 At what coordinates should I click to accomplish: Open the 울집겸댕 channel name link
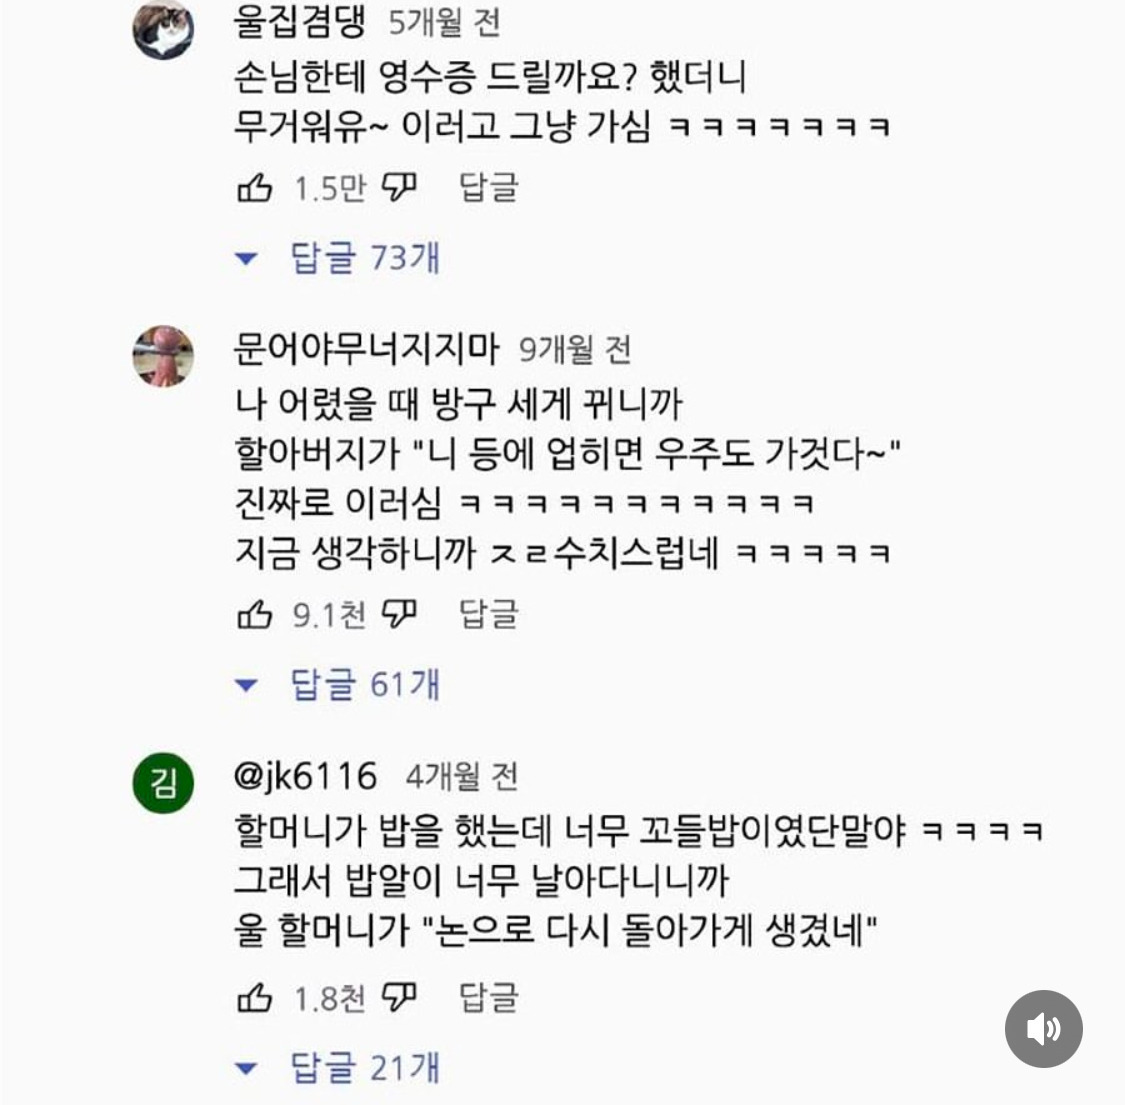[x=299, y=22]
